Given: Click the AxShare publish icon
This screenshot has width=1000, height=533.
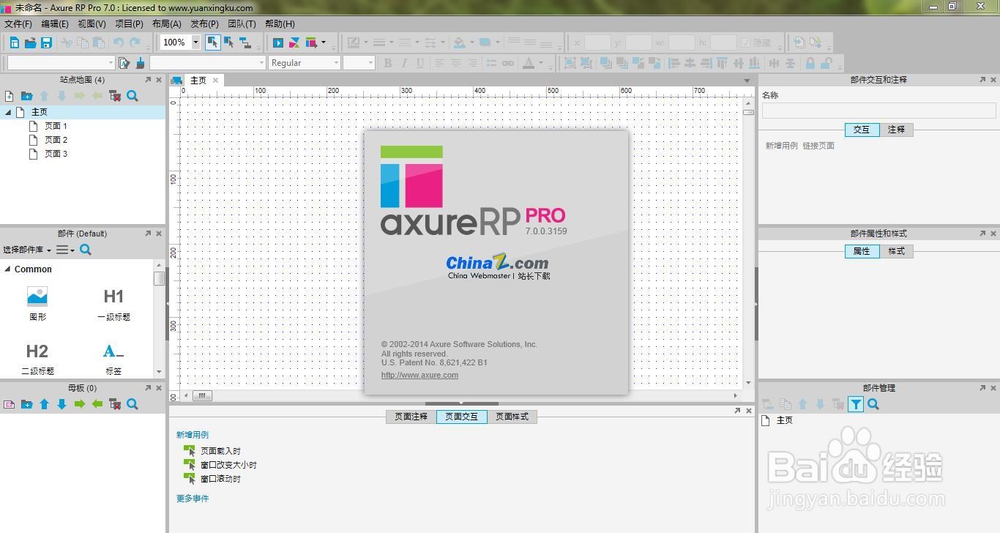Looking at the screenshot, I should click(x=294, y=43).
